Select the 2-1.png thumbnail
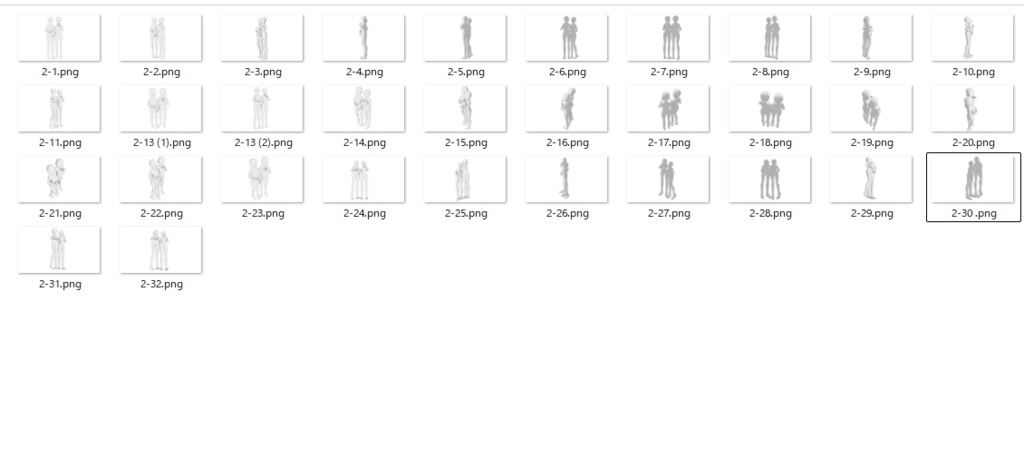The width and height of the screenshot is (1024, 467). point(59,38)
